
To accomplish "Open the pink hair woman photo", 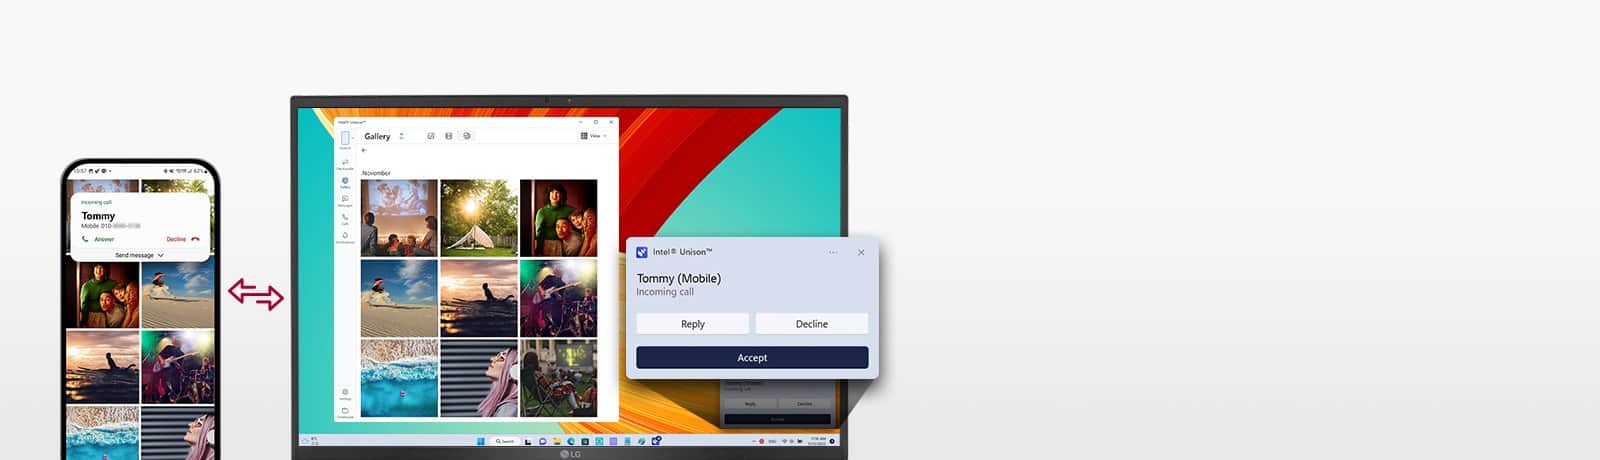I will [479, 378].
